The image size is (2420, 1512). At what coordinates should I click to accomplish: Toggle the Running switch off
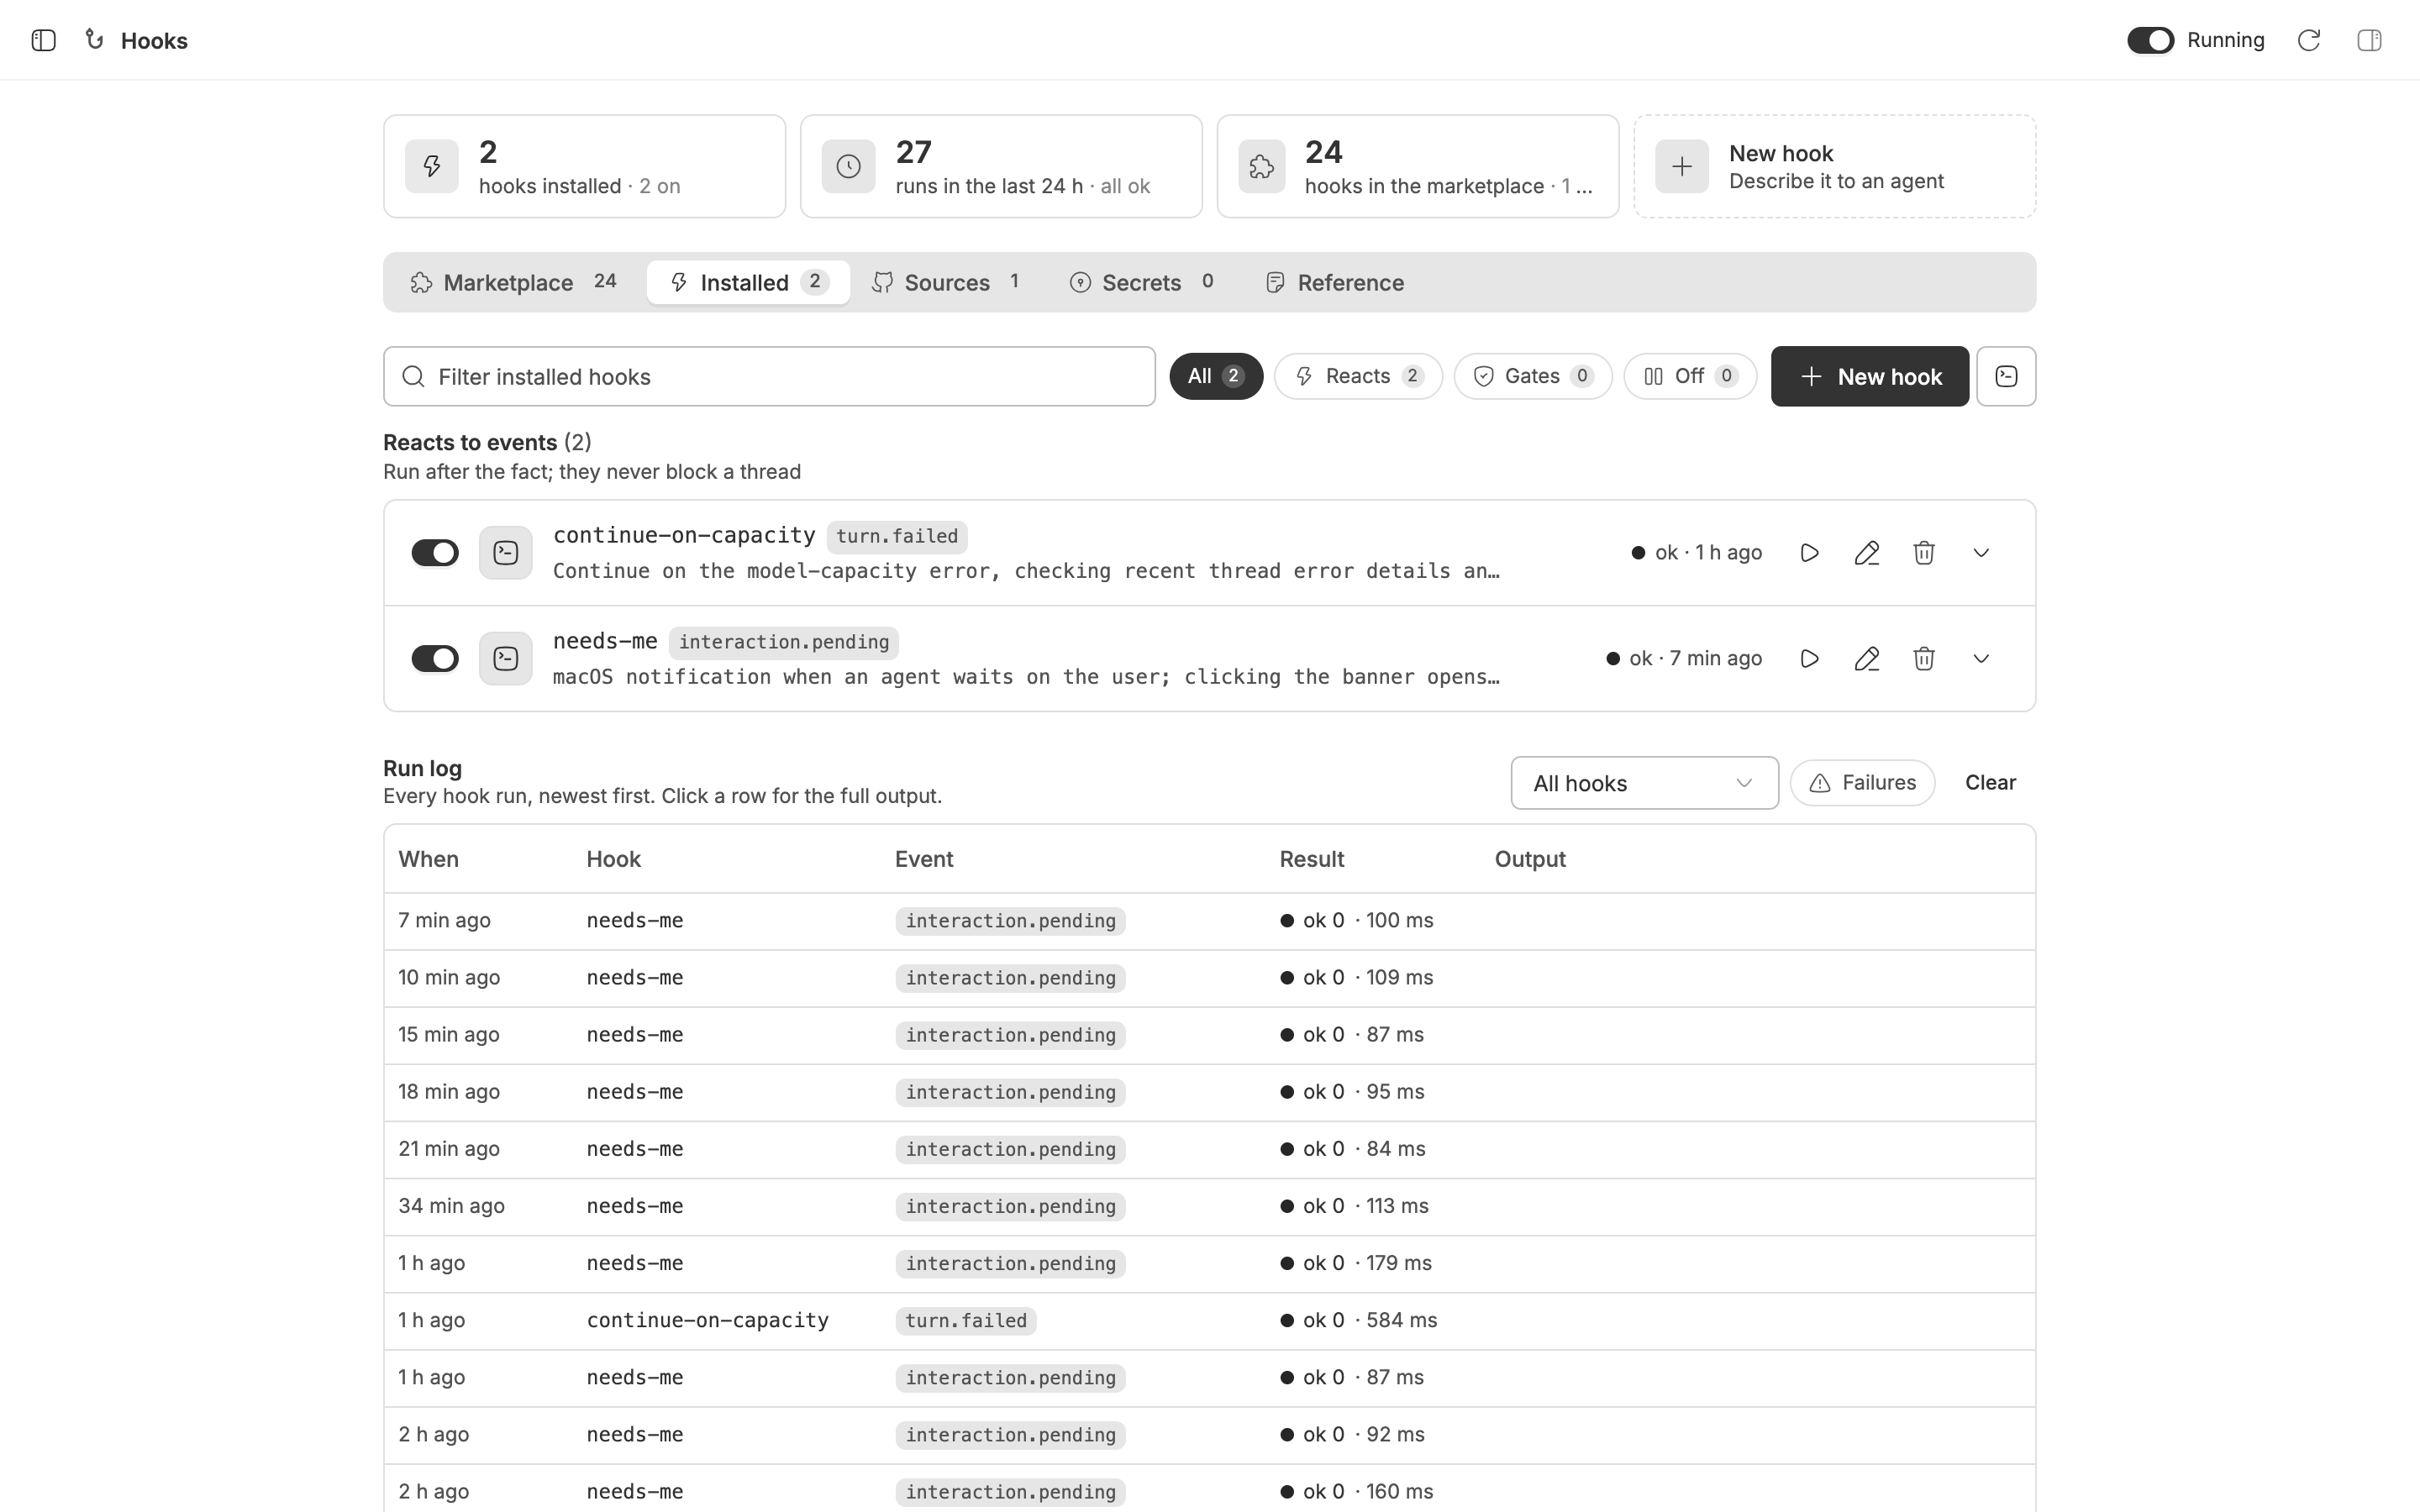pyautogui.click(x=2150, y=40)
